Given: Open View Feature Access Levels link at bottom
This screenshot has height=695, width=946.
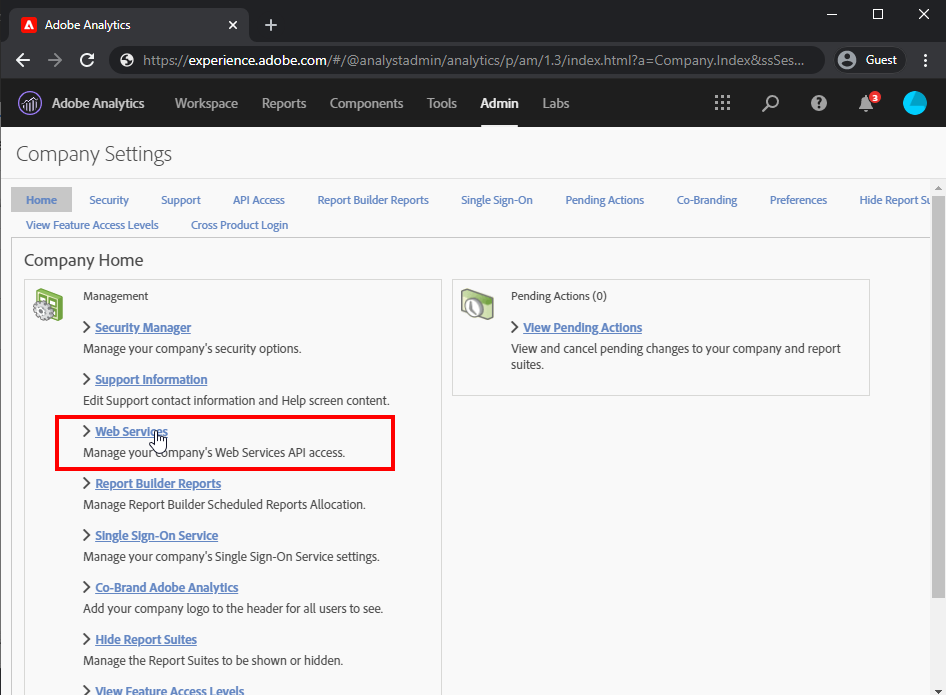Looking at the screenshot, I should click(170, 690).
